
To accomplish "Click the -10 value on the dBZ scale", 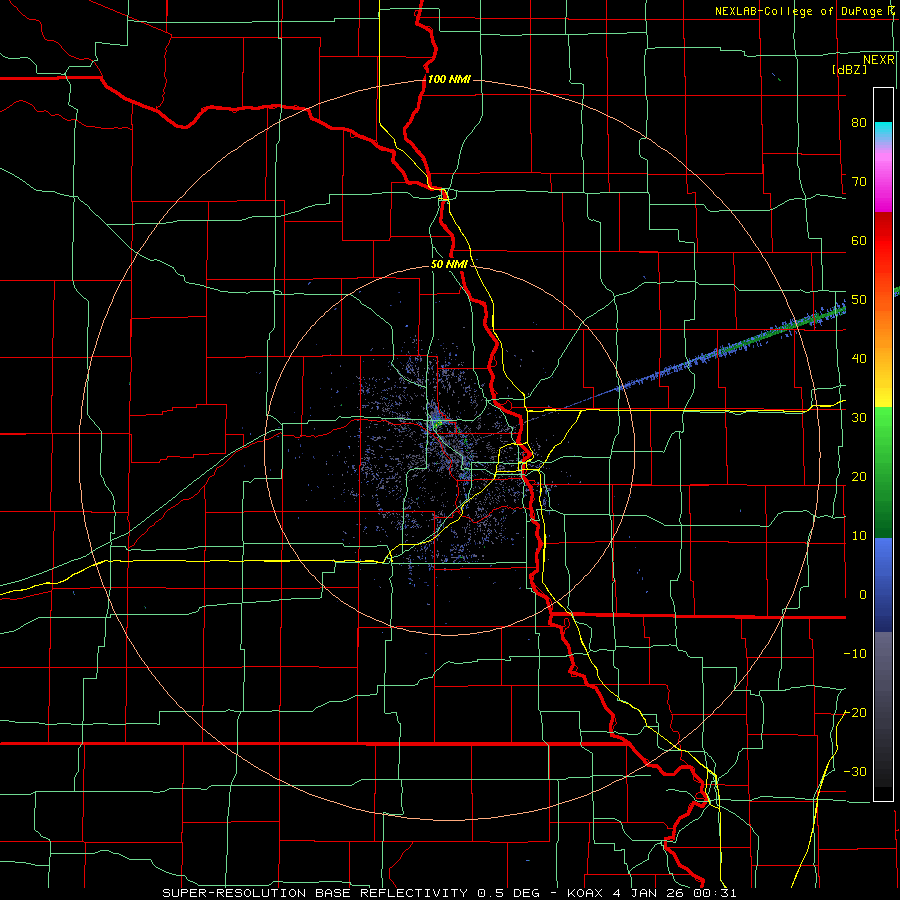I will point(855,653).
